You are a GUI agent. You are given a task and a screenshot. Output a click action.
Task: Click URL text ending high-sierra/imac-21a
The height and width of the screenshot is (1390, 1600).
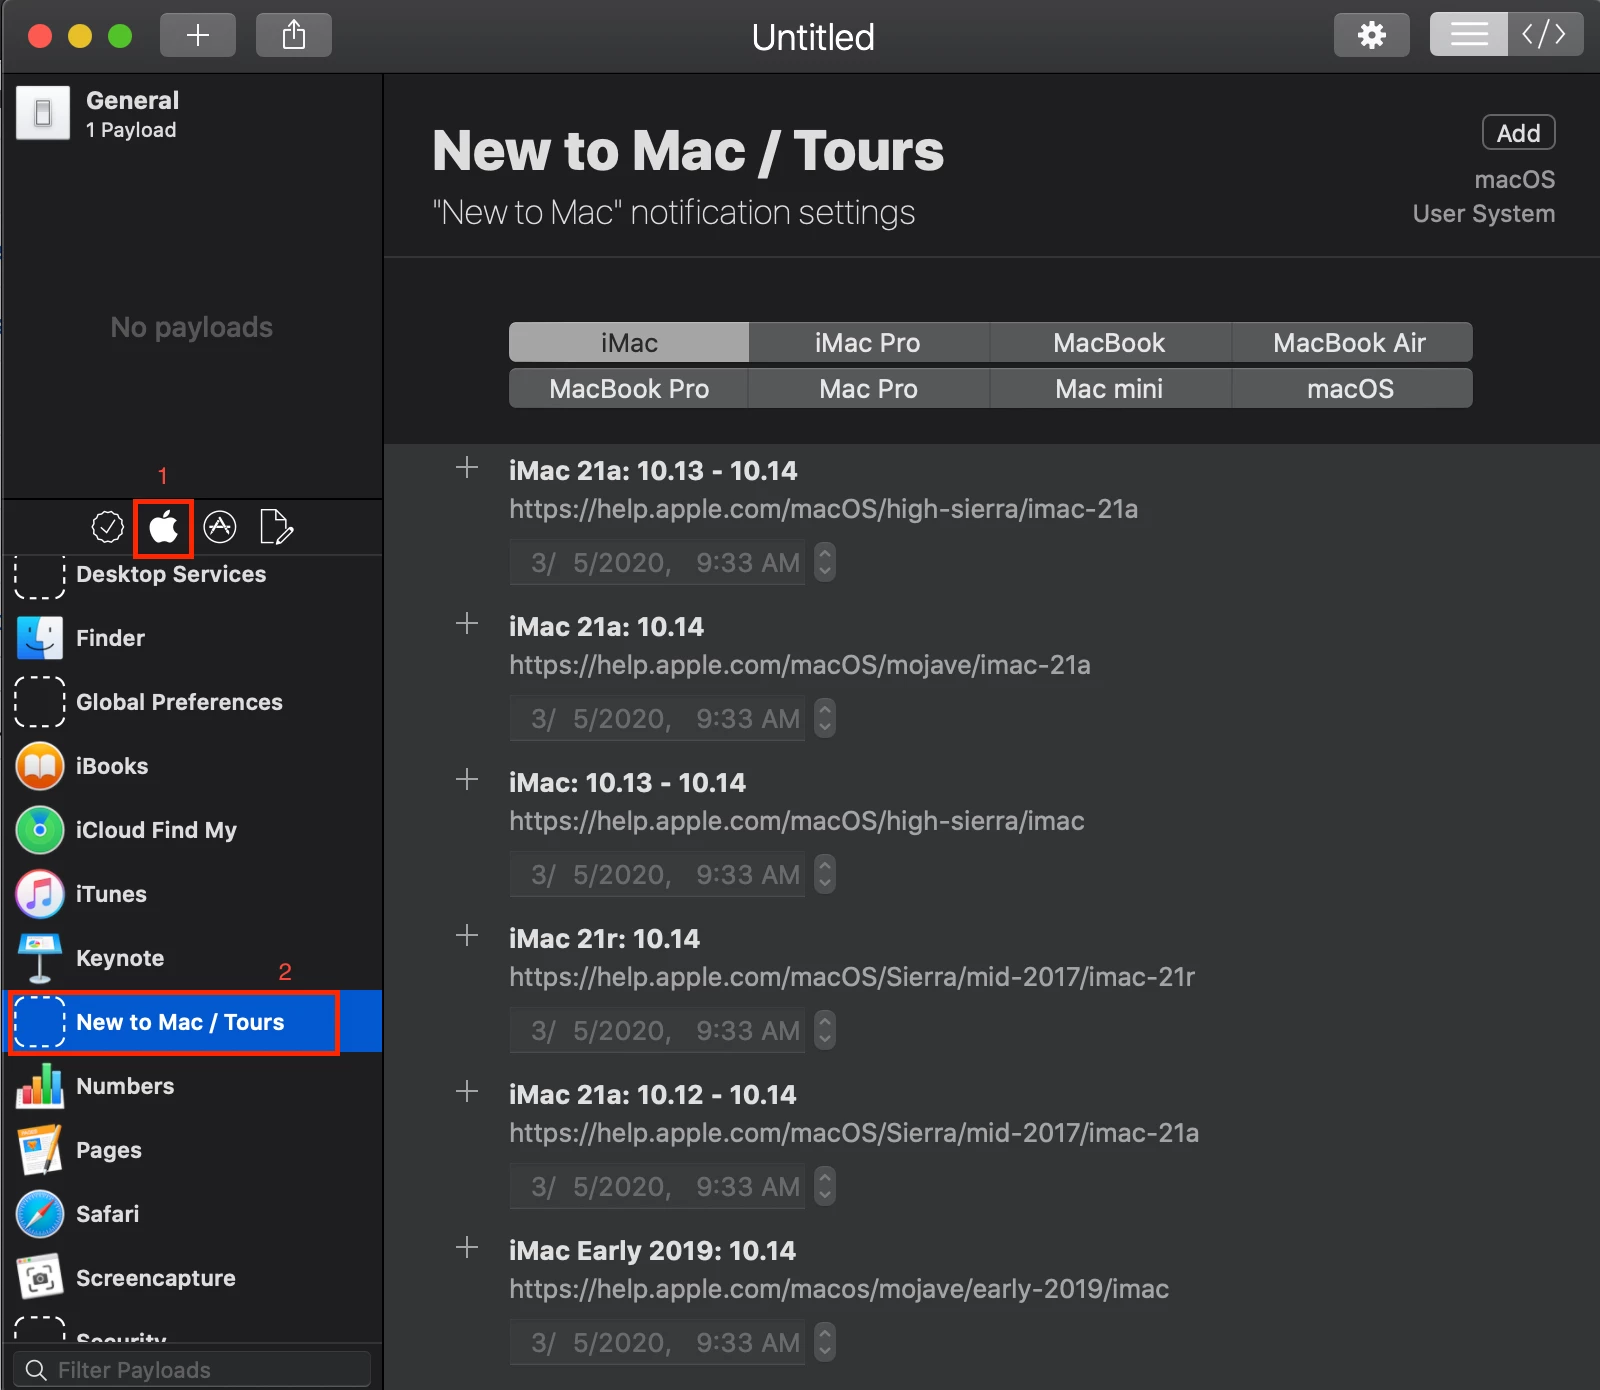coord(824,509)
